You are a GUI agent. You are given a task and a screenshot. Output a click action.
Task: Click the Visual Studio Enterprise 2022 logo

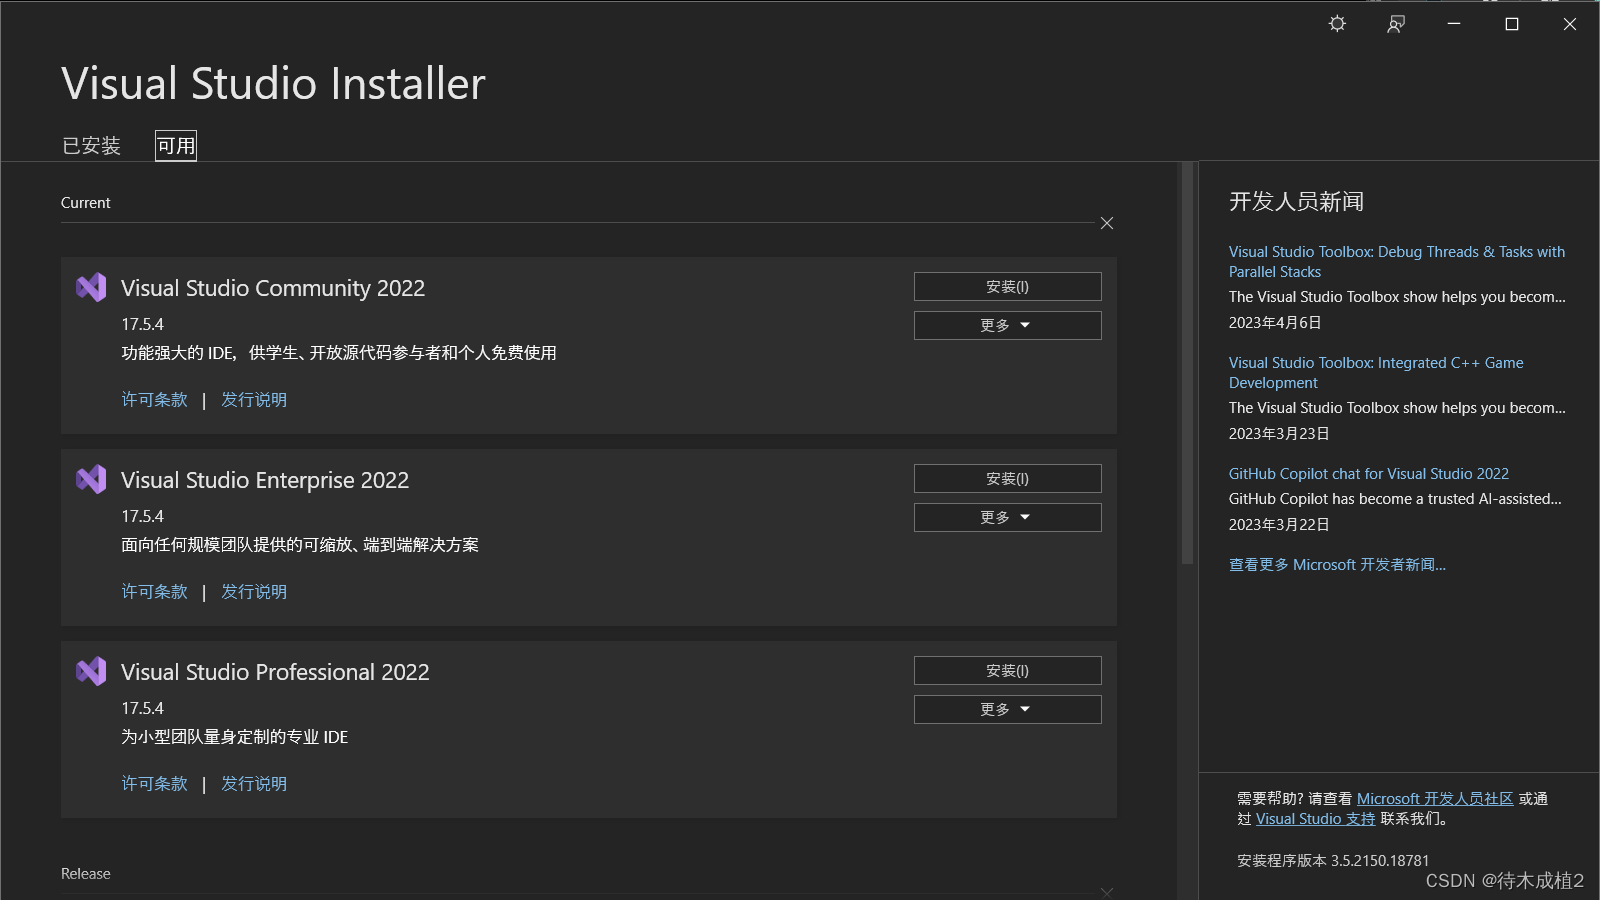(x=91, y=480)
